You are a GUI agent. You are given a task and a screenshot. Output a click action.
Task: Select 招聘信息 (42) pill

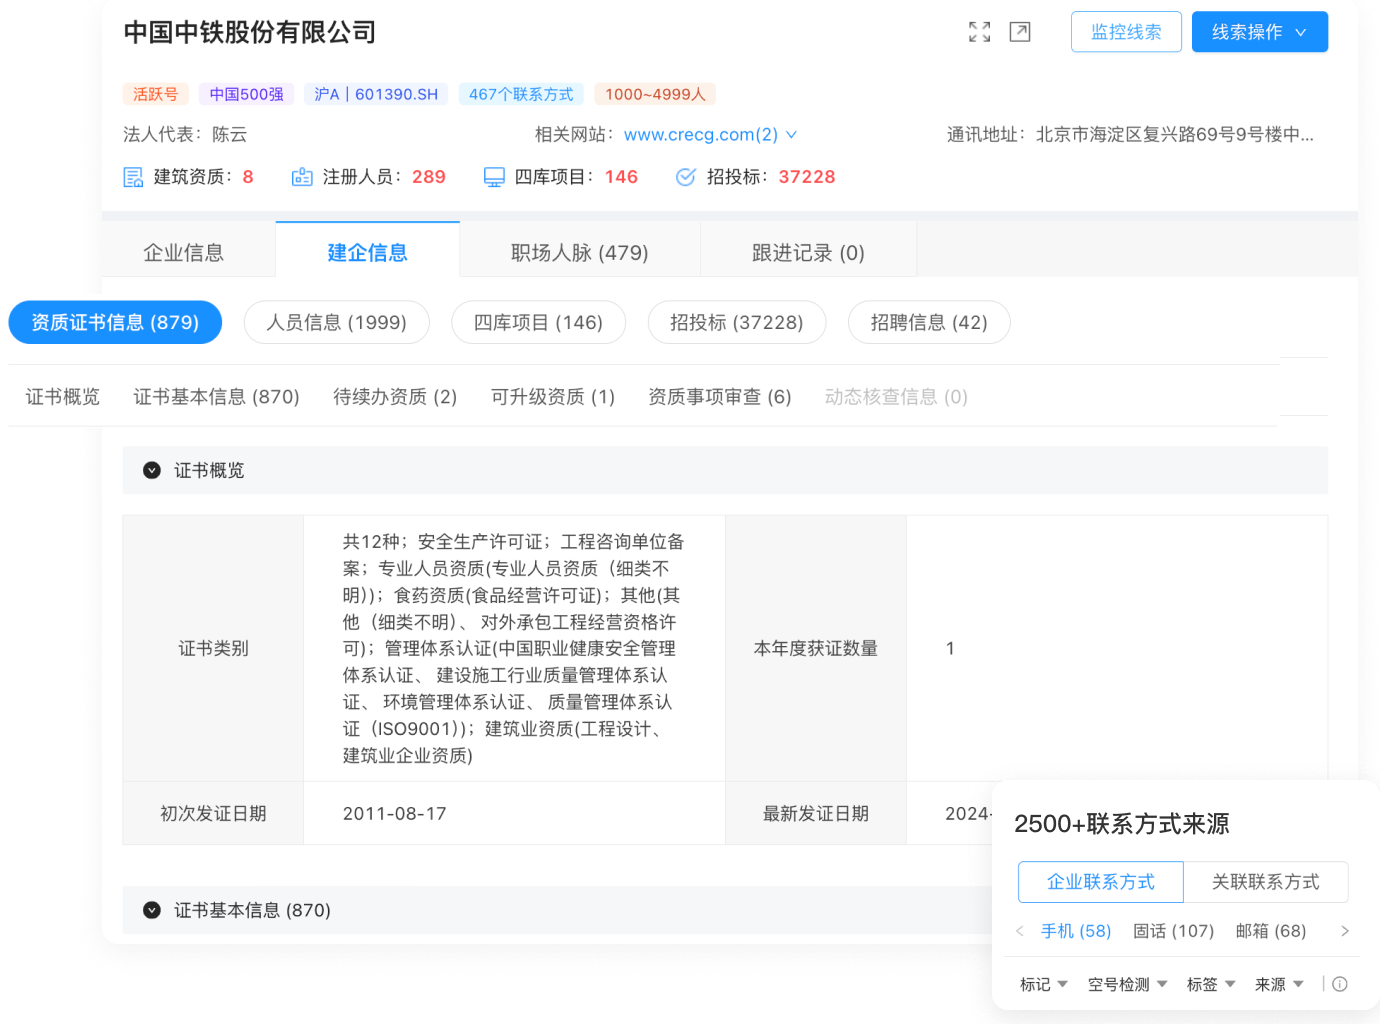click(x=929, y=322)
